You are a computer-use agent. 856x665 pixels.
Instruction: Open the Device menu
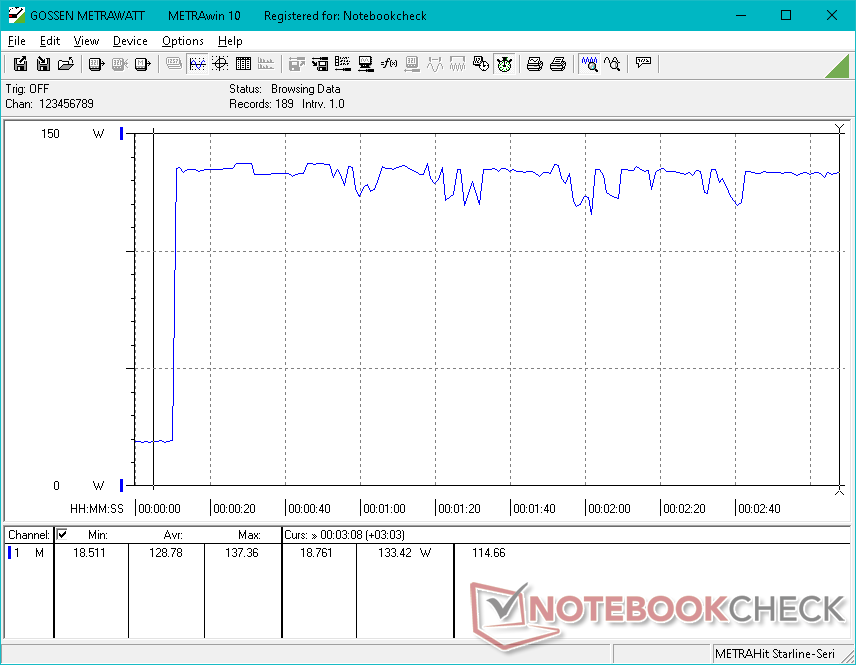[130, 41]
